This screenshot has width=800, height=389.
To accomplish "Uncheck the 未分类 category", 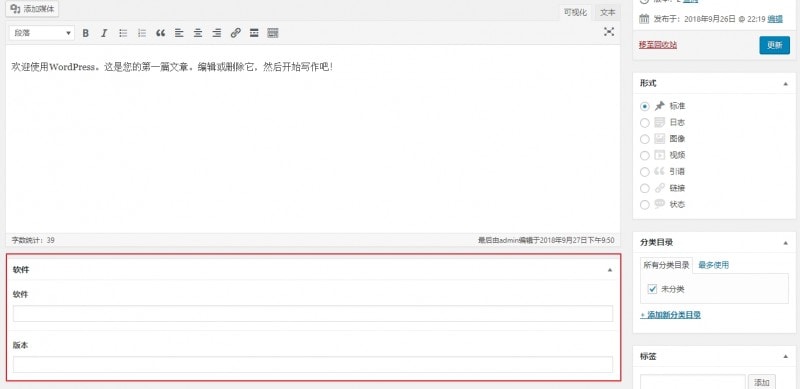I will [652, 289].
